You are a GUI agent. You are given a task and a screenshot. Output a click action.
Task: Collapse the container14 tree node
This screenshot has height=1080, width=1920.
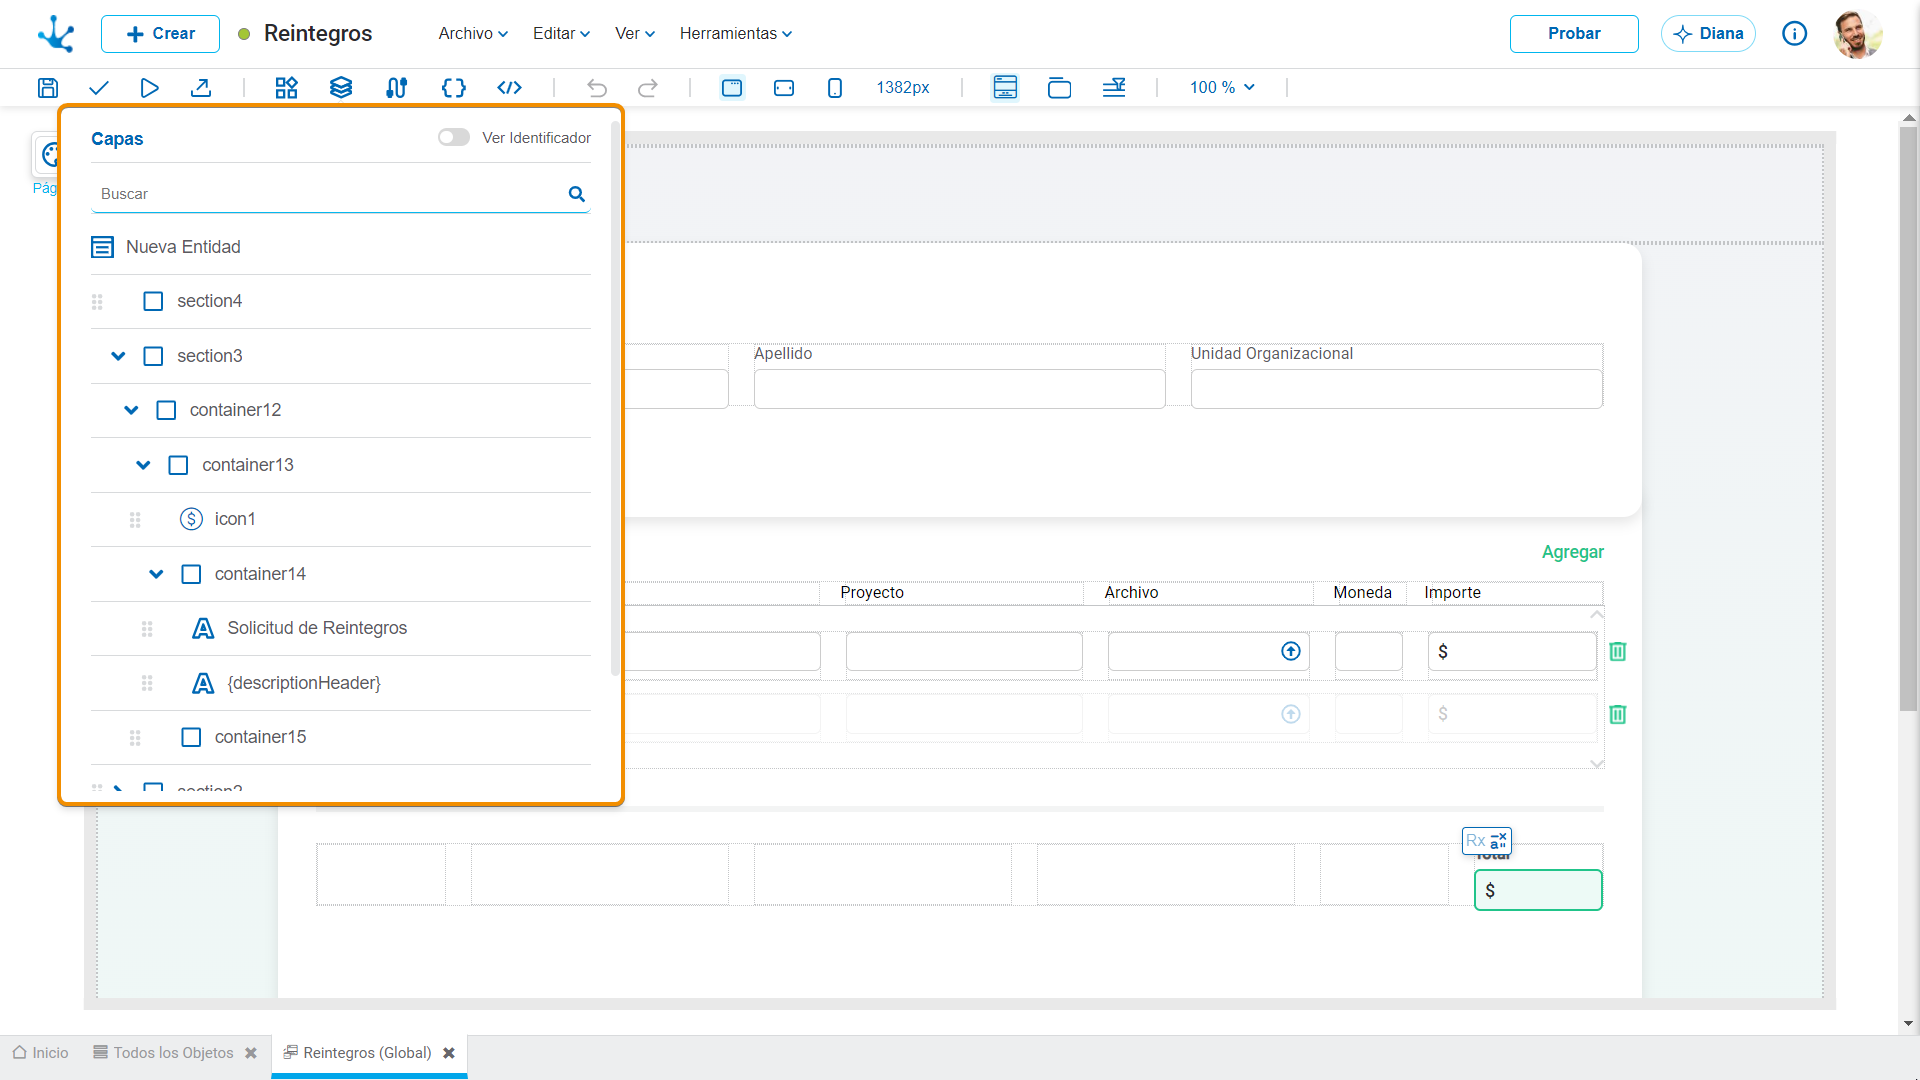click(x=156, y=574)
